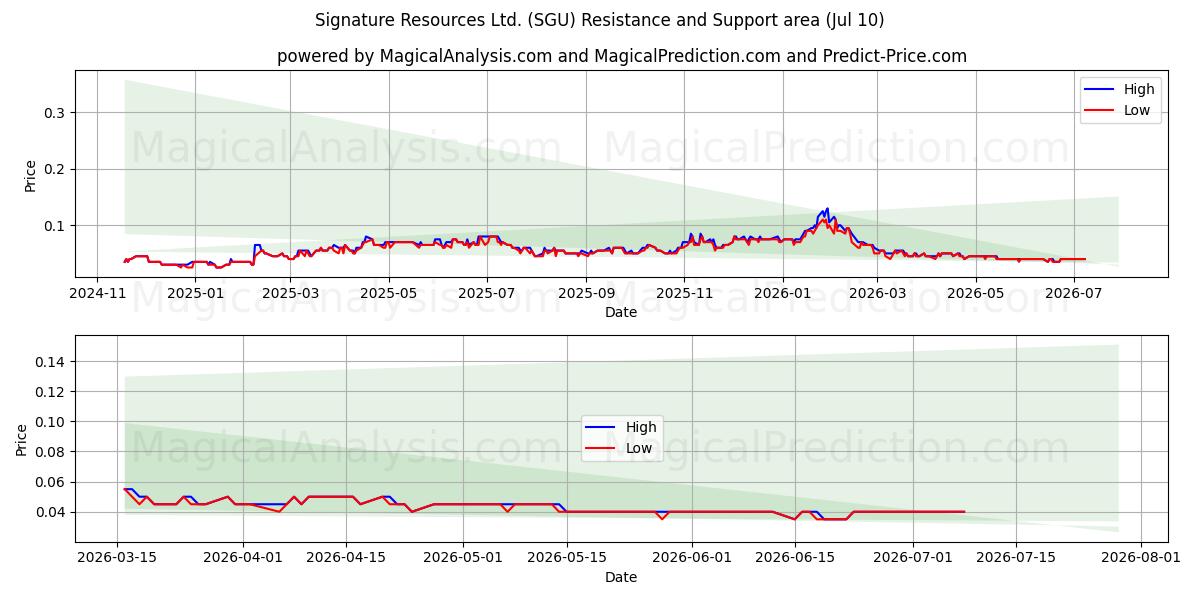1200x600 pixels.
Task: Click the bottom chart 'Price' axis label
Action: click(22, 440)
